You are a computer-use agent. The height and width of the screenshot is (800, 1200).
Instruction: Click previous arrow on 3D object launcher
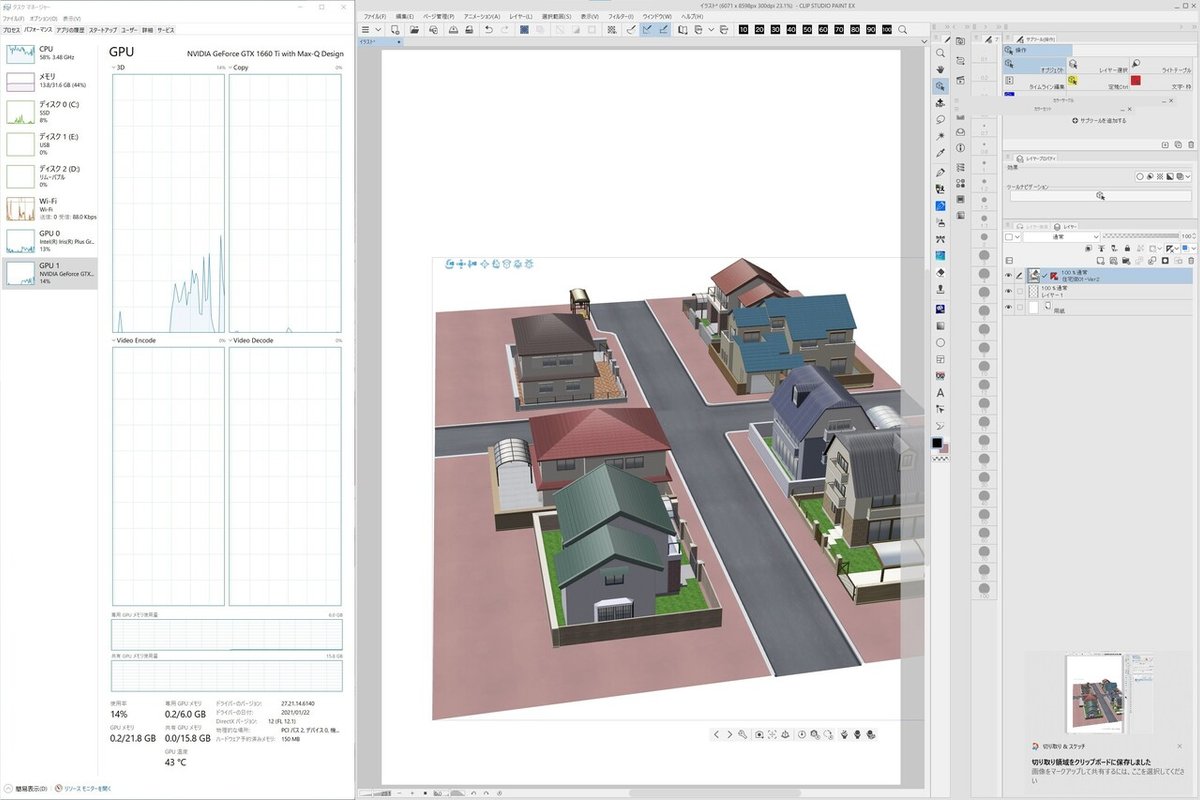(716, 734)
